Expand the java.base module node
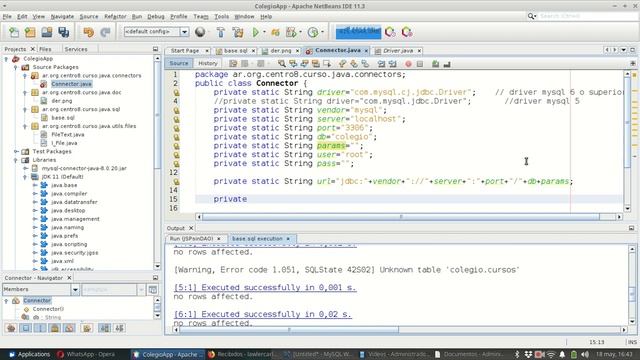The height and width of the screenshot is (360, 640). point(35,185)
